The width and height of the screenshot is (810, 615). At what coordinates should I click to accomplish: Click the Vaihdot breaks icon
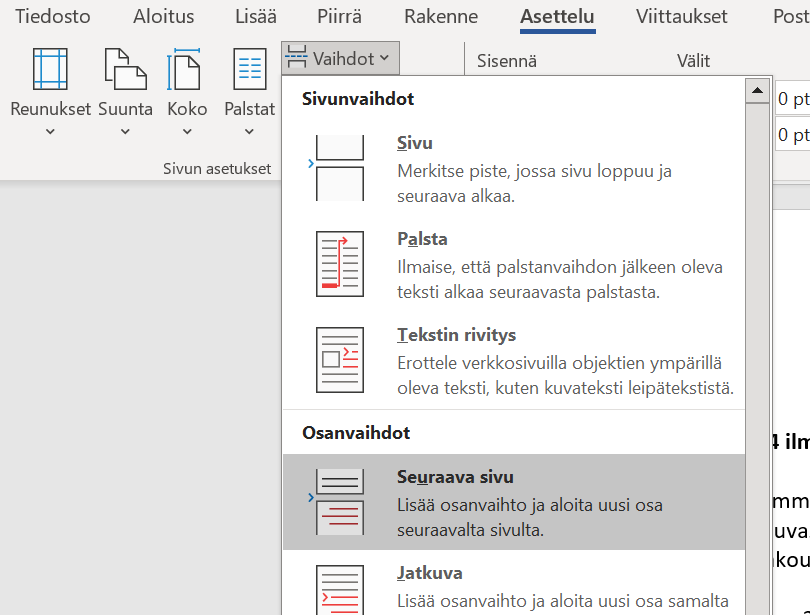339,58
